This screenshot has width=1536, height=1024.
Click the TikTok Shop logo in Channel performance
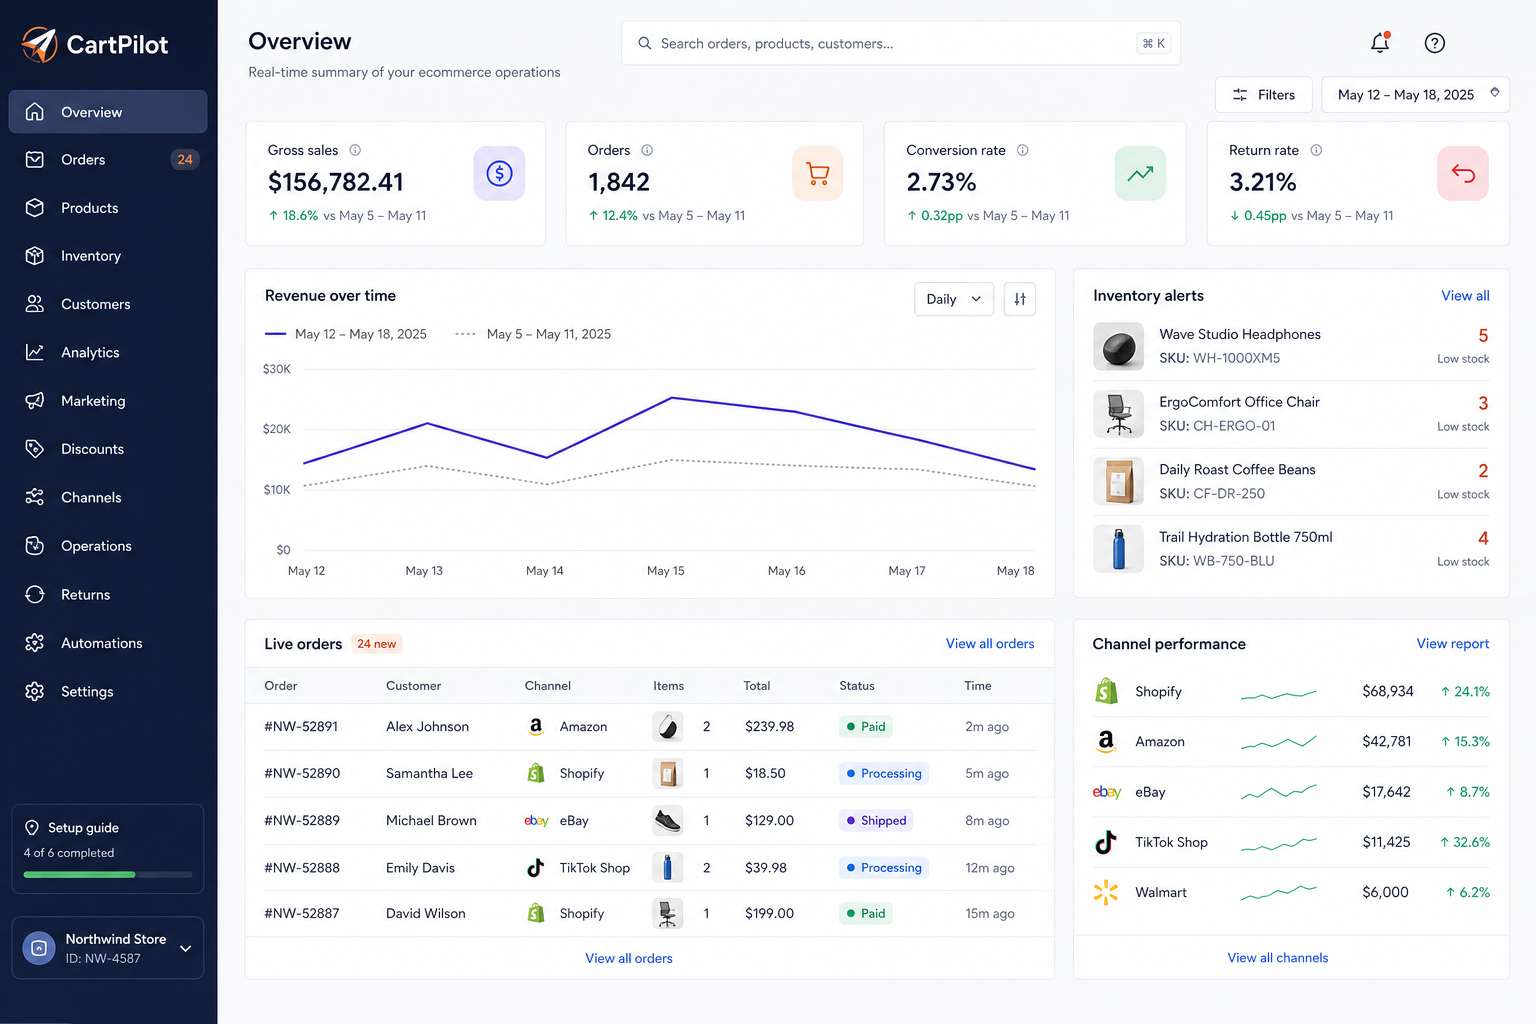pos(1106,842)
